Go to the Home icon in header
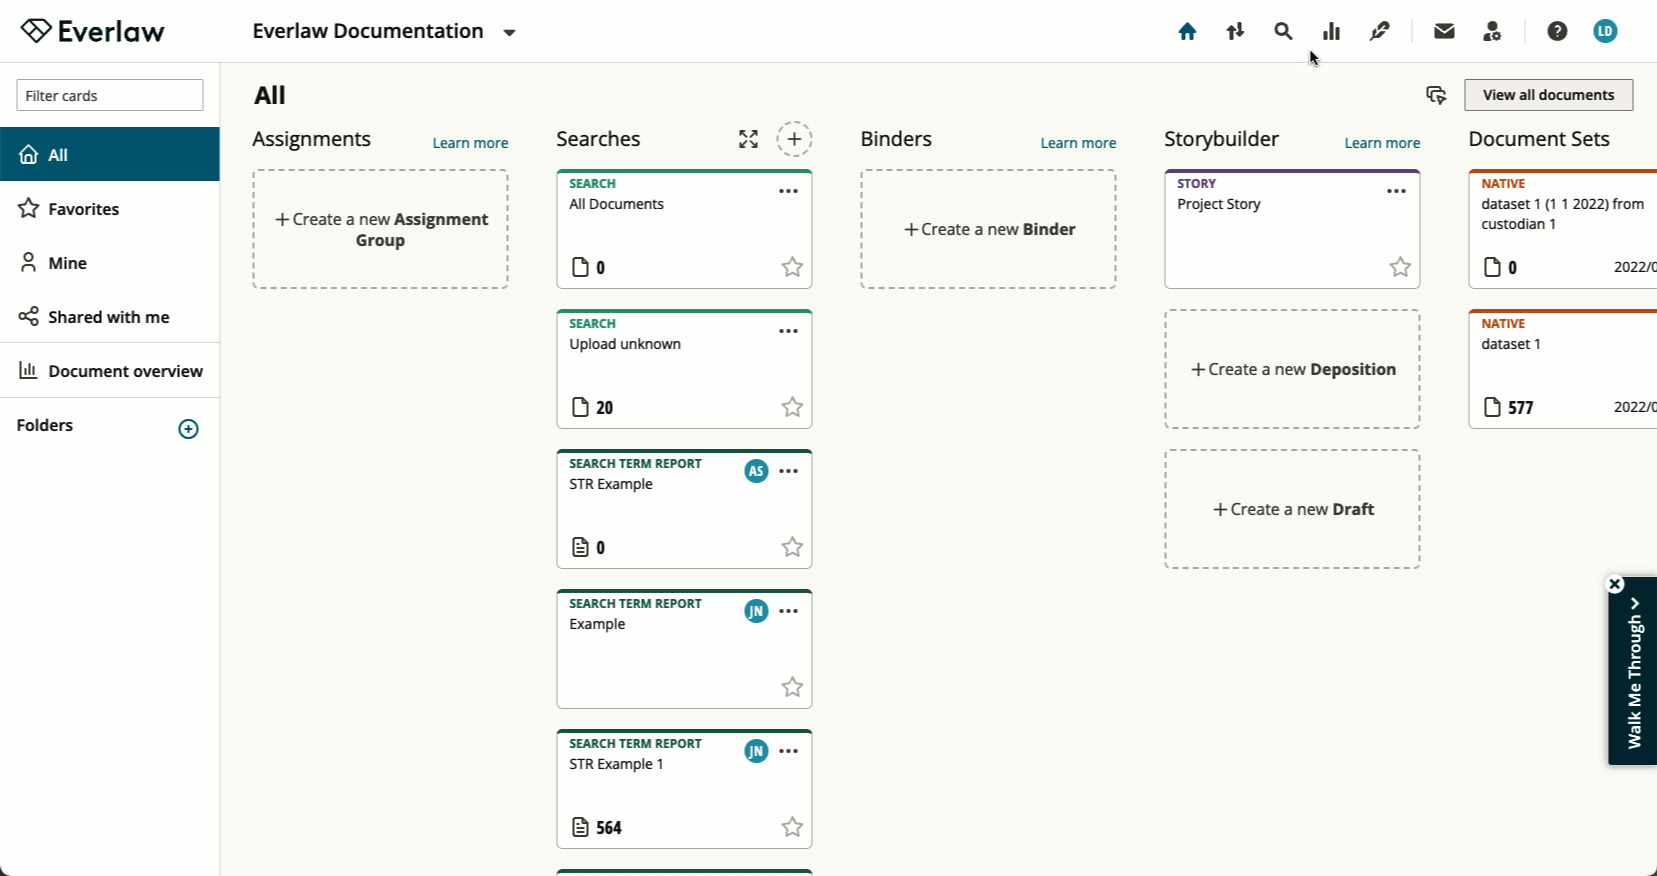The height and width of the screenshot is (876, 1657). (x=1187, y=31)
